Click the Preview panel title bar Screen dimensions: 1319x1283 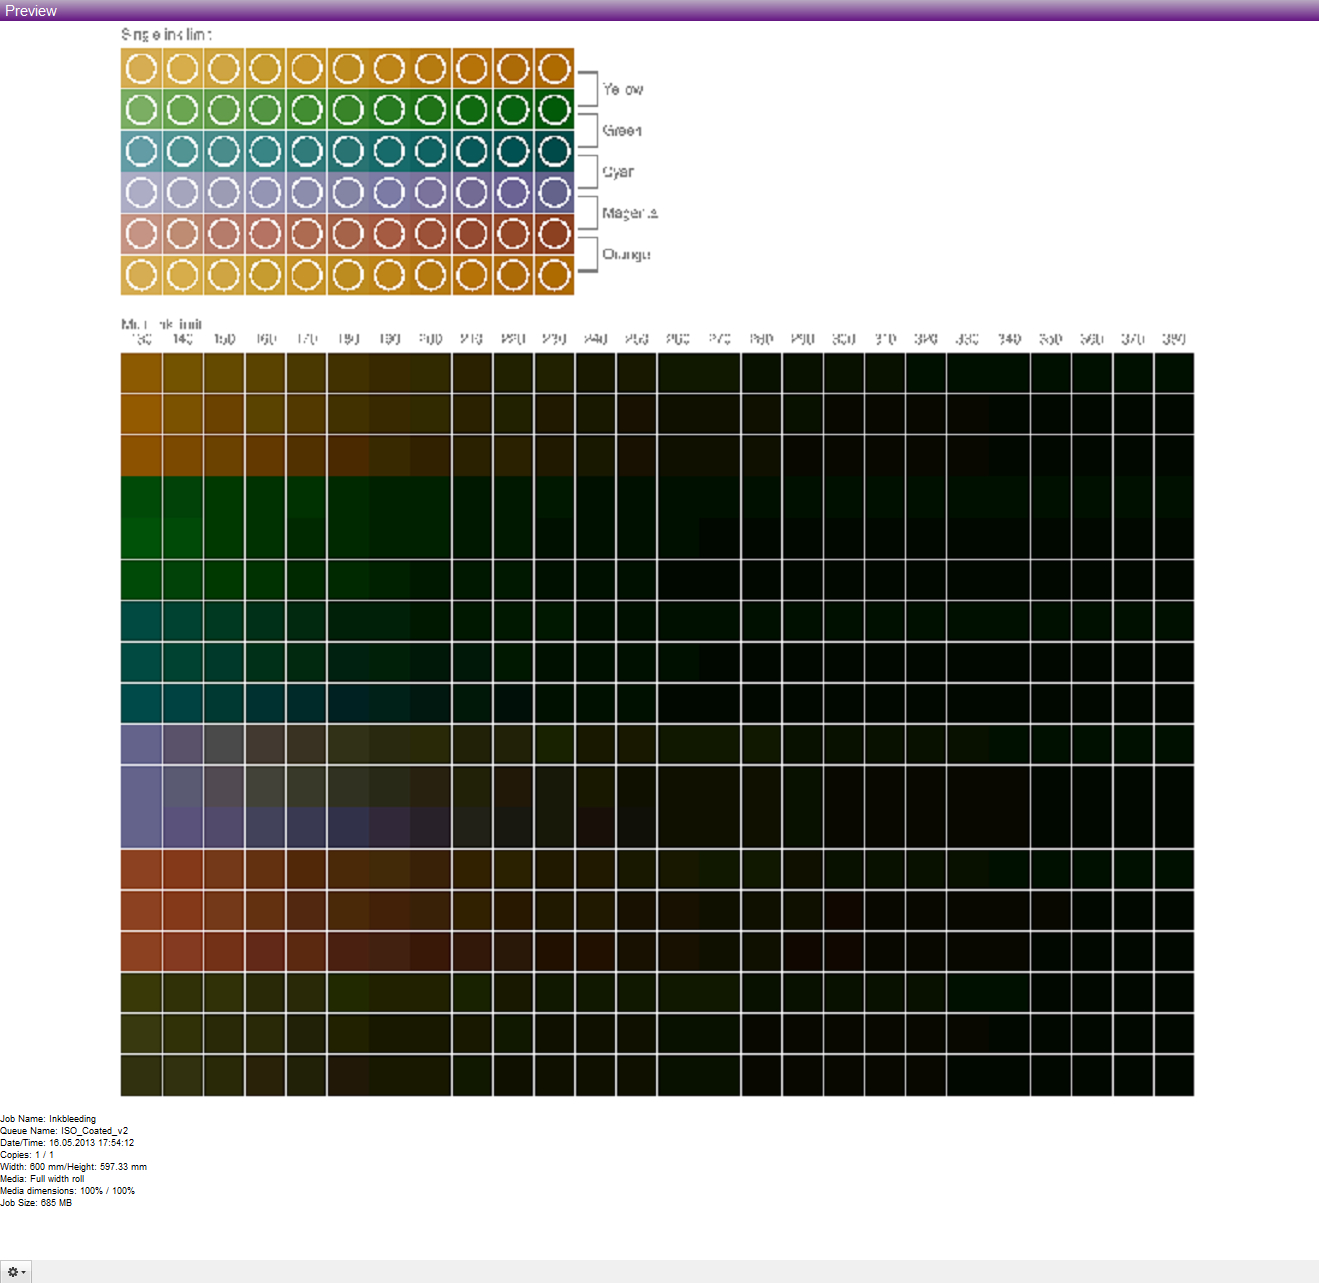pos(659,10)
